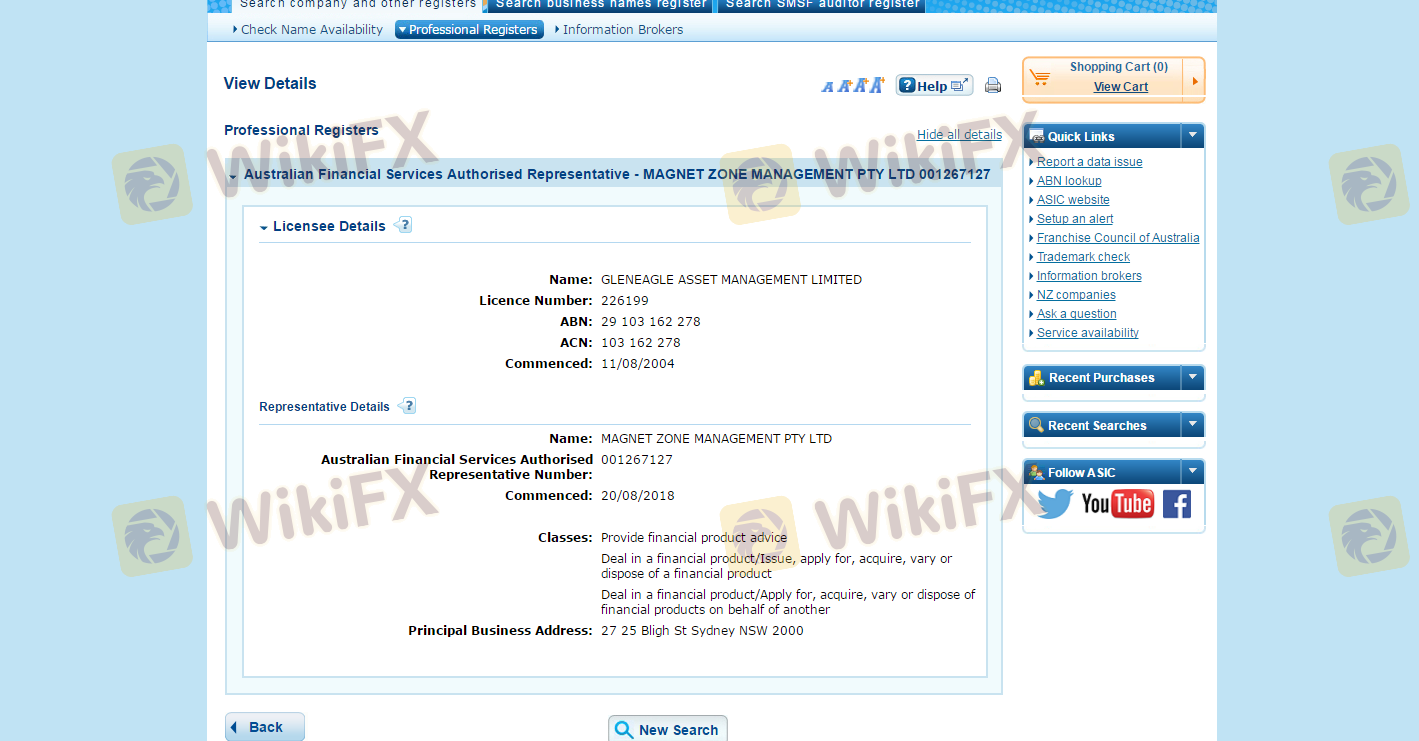Click licensee commenced date 11/08/2004
The width and height of the screenshot is (1419, 741).
[x=638, y=364]
